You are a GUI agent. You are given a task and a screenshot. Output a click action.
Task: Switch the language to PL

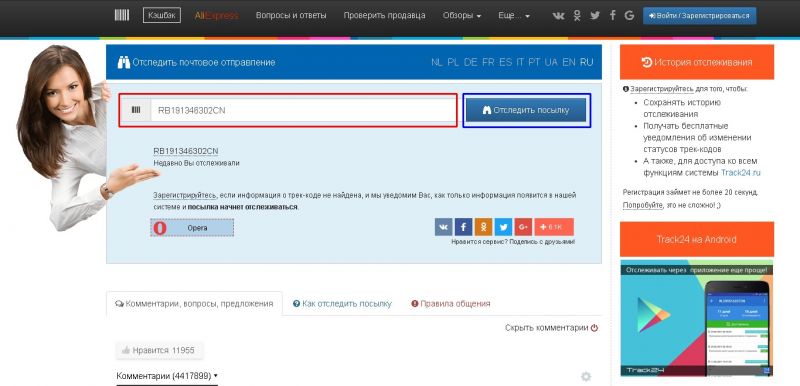453,62
